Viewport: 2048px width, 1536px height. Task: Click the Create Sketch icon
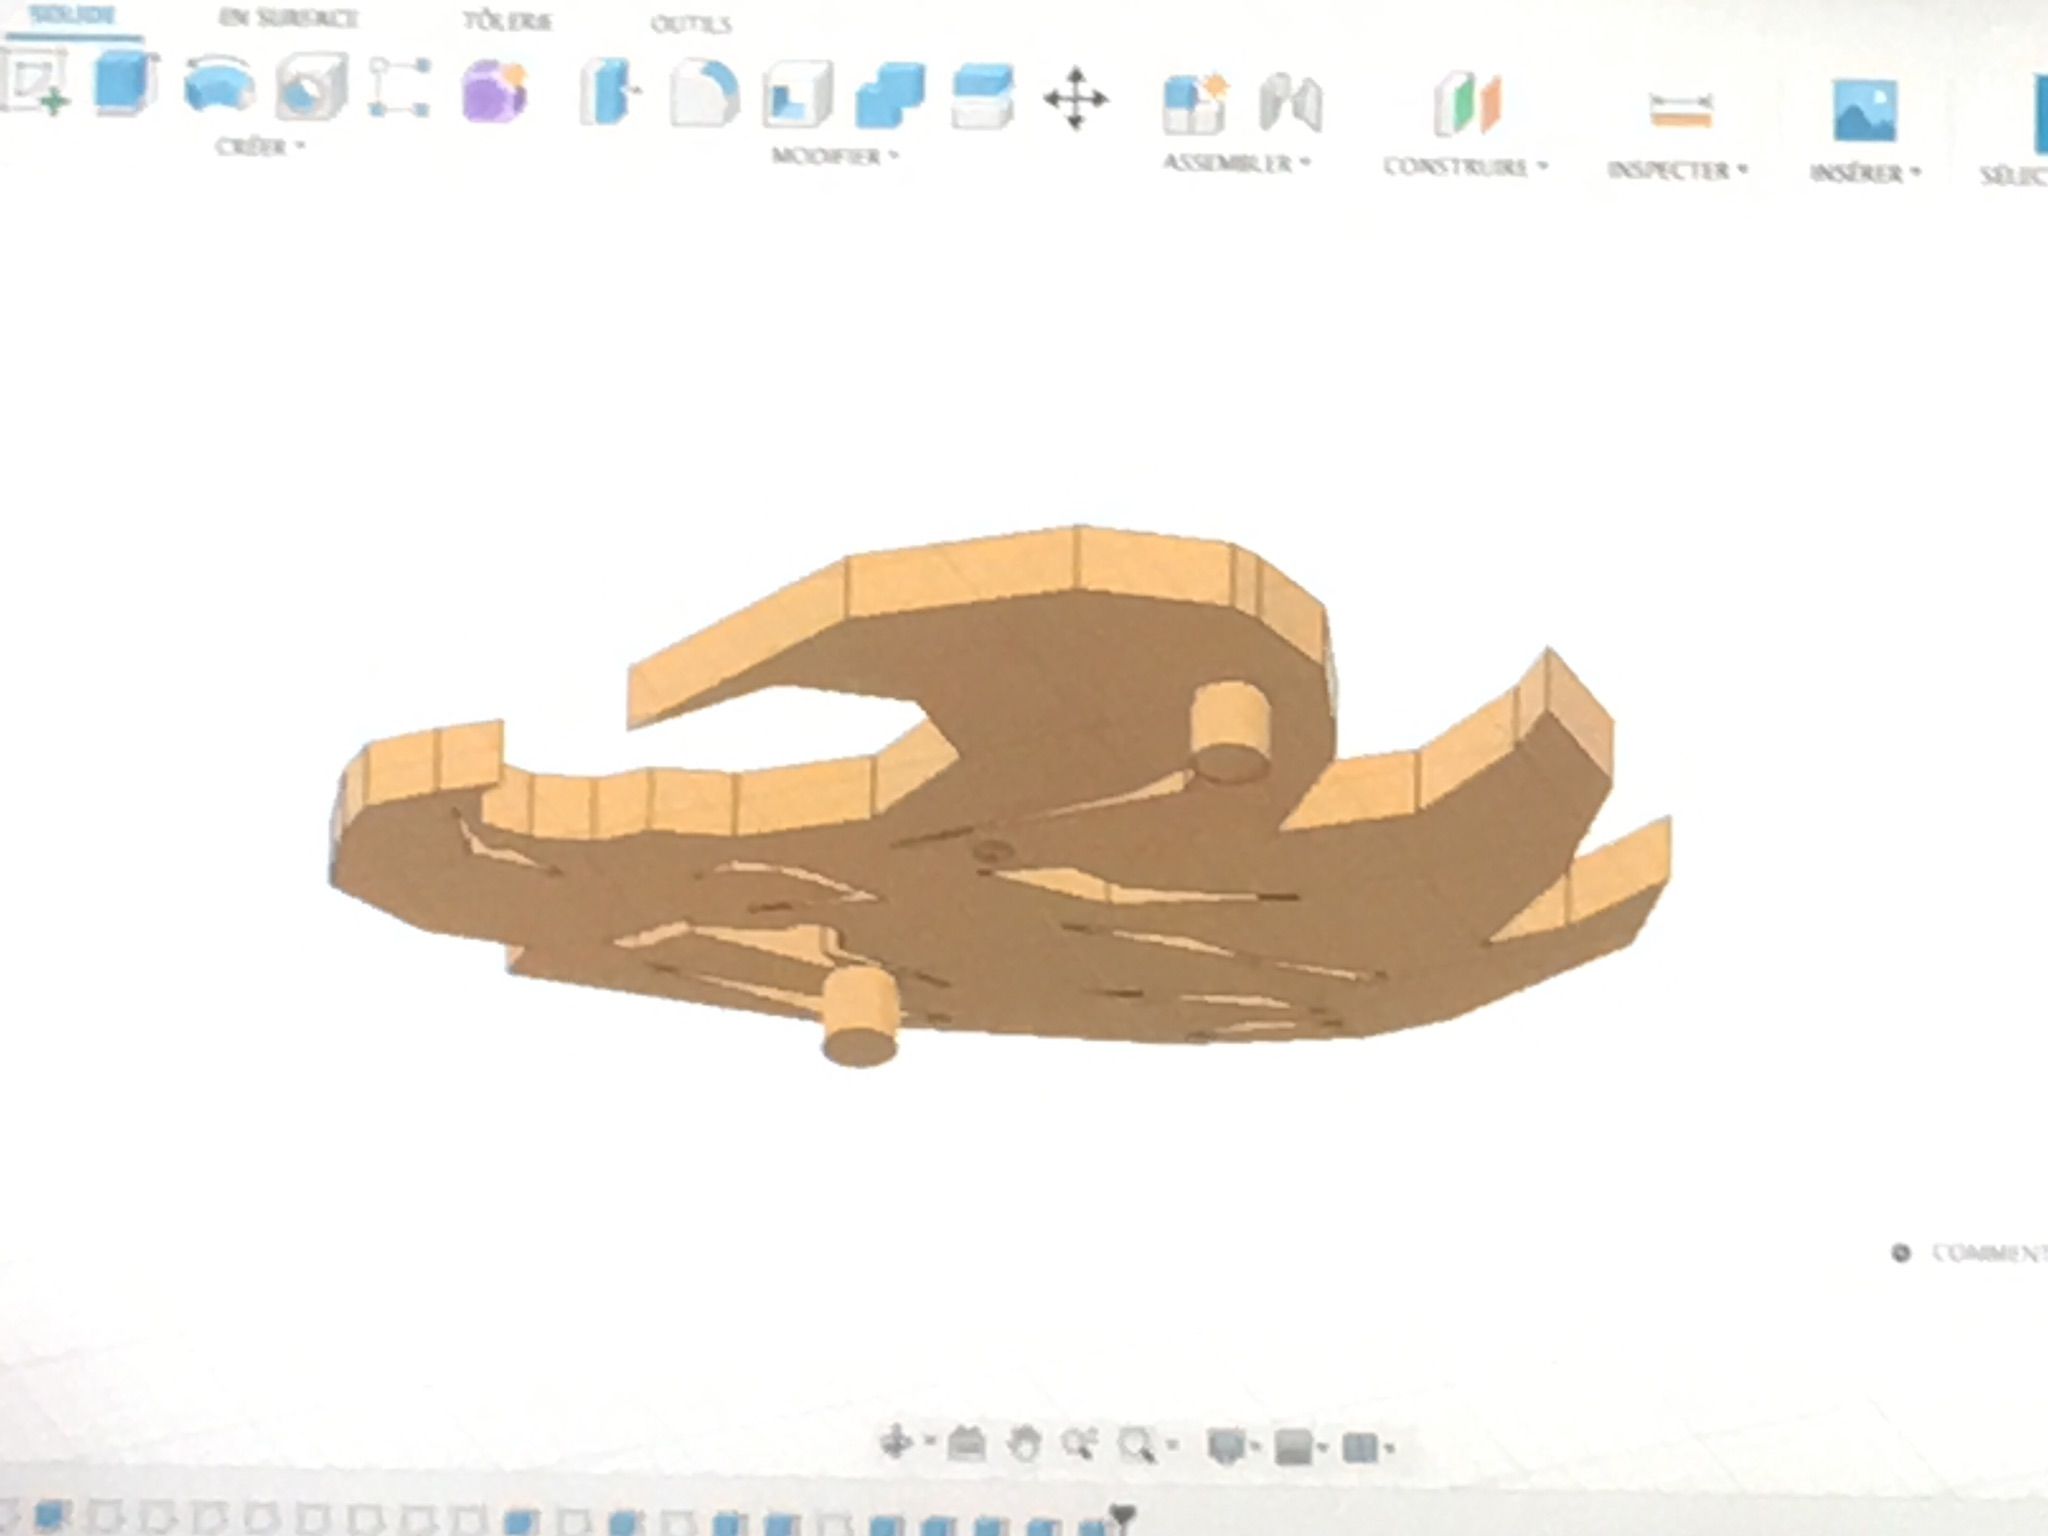coord(36,84)
